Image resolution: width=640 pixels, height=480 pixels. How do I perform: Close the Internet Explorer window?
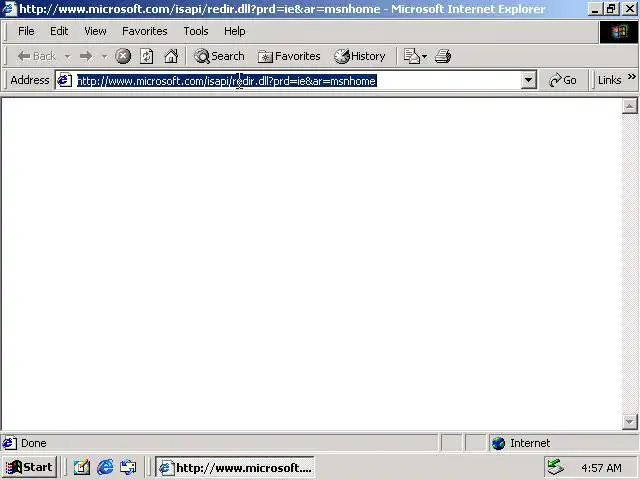coord(630,9)
